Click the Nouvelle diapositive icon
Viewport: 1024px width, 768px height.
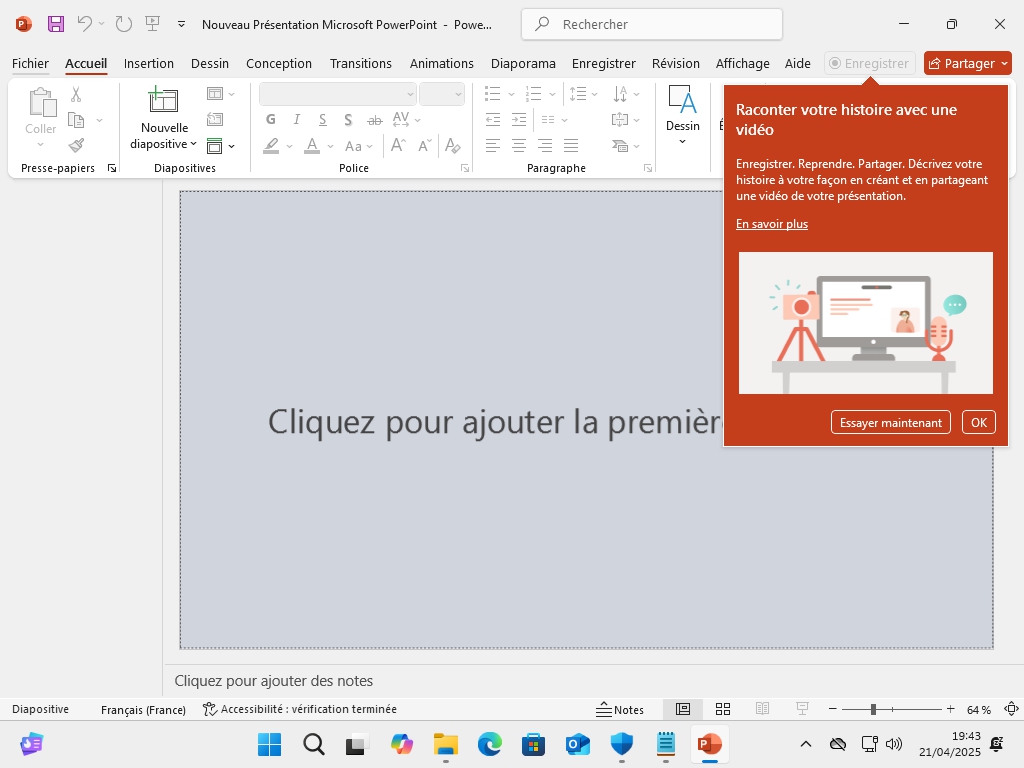coord(163,100)
